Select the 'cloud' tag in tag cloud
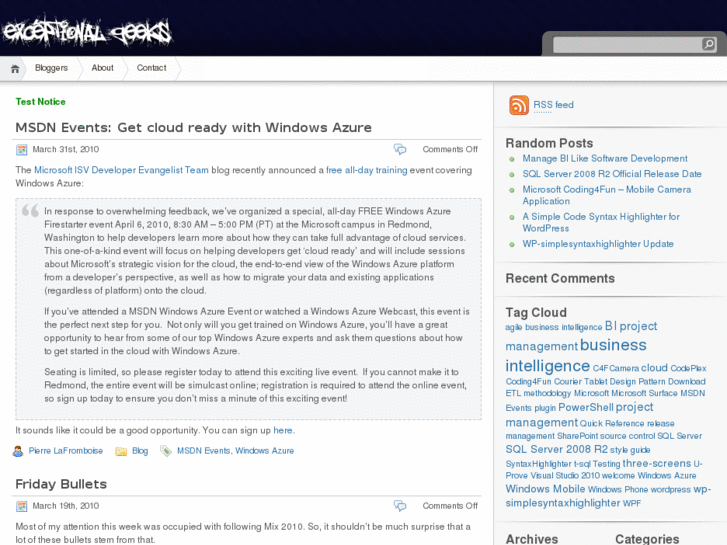 (x=654, y=368)
